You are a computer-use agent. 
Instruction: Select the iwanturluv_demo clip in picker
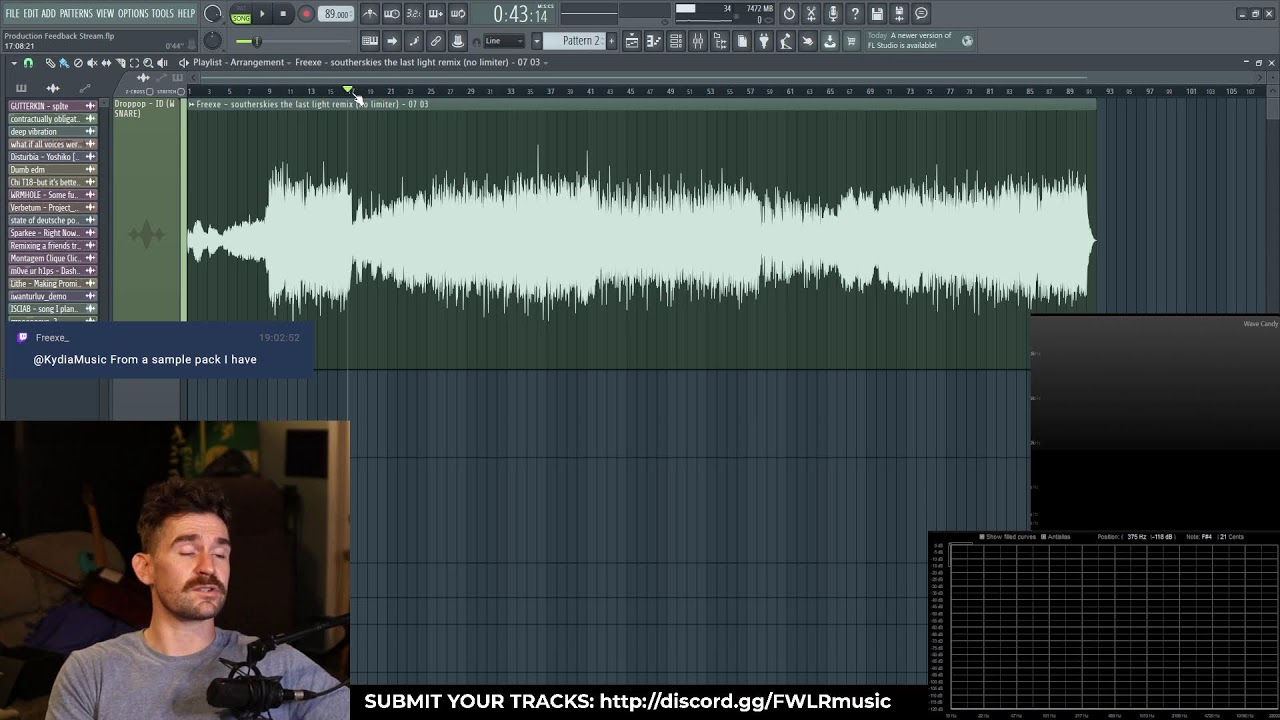pos(53,296)
